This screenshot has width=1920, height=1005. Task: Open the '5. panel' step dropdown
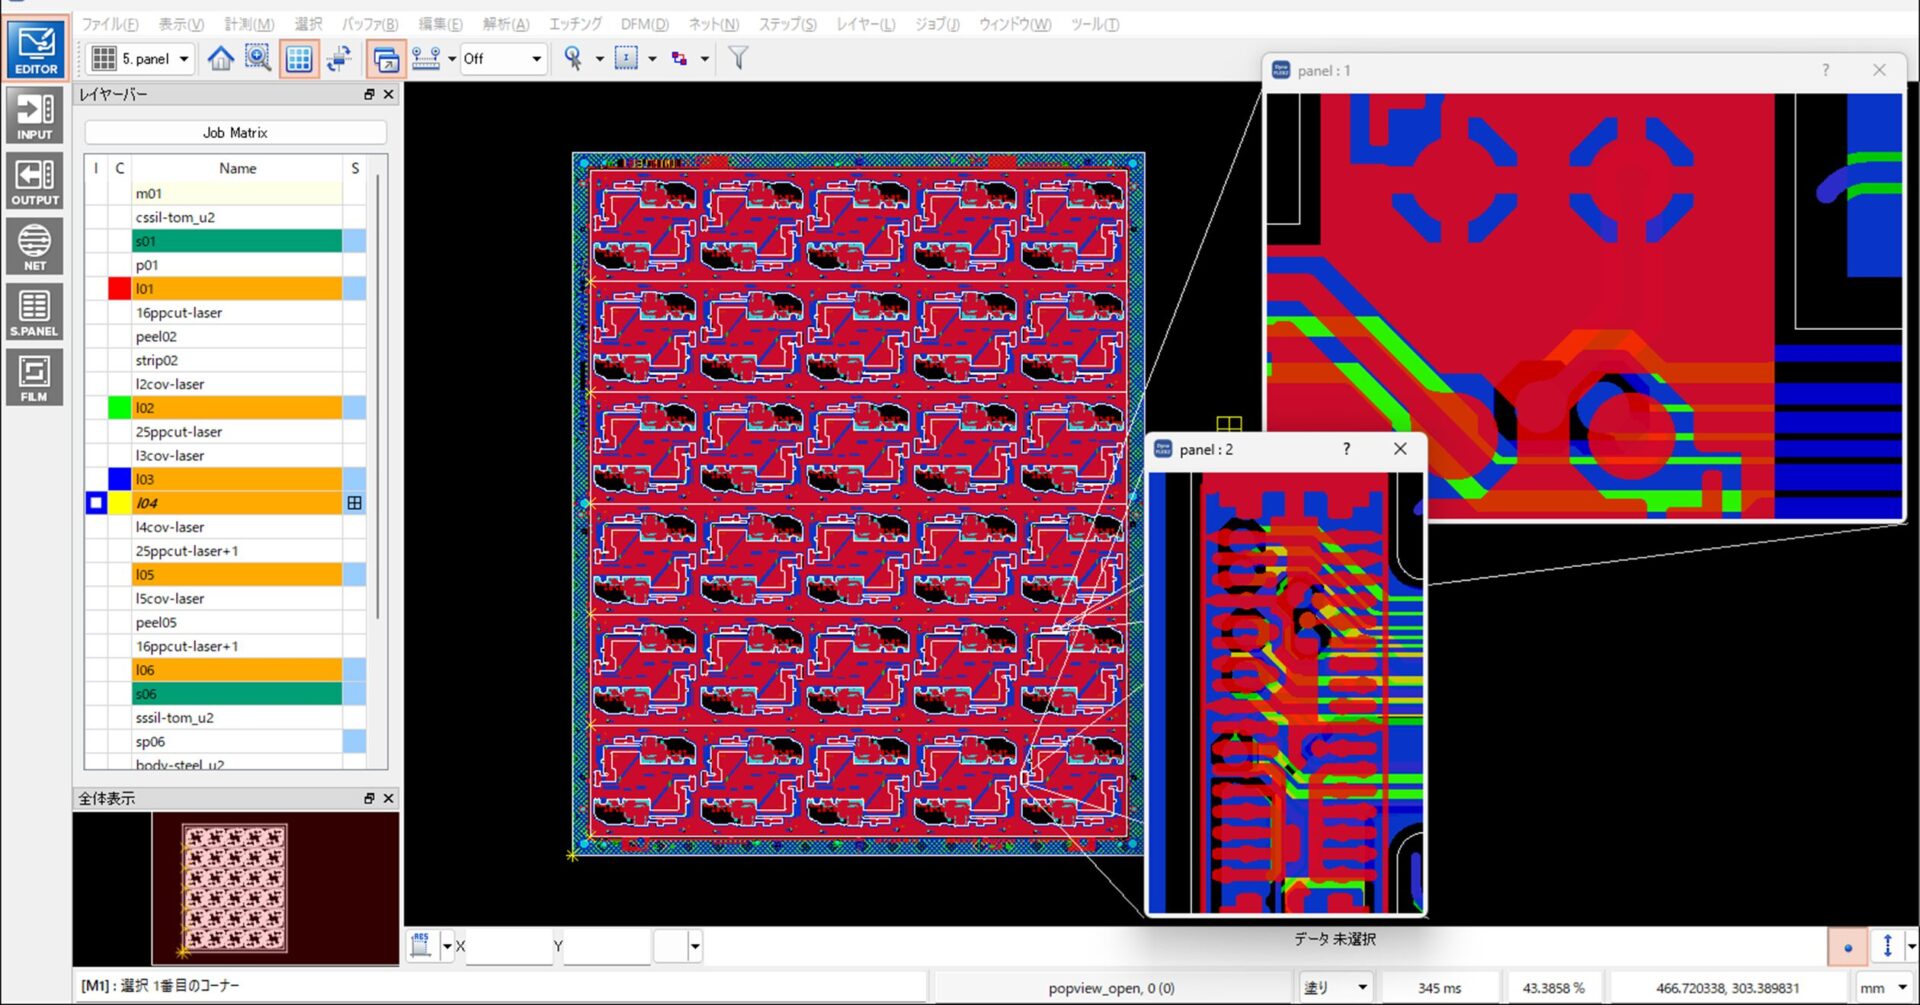click(x=142, y=59)
